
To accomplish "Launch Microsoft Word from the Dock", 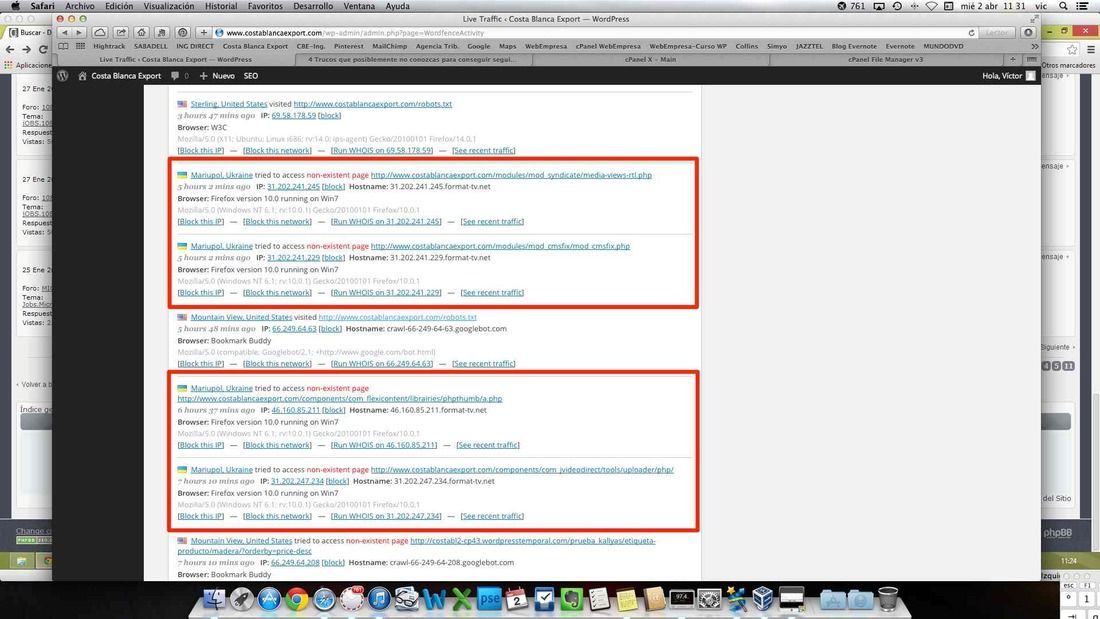I will point(434,600).
